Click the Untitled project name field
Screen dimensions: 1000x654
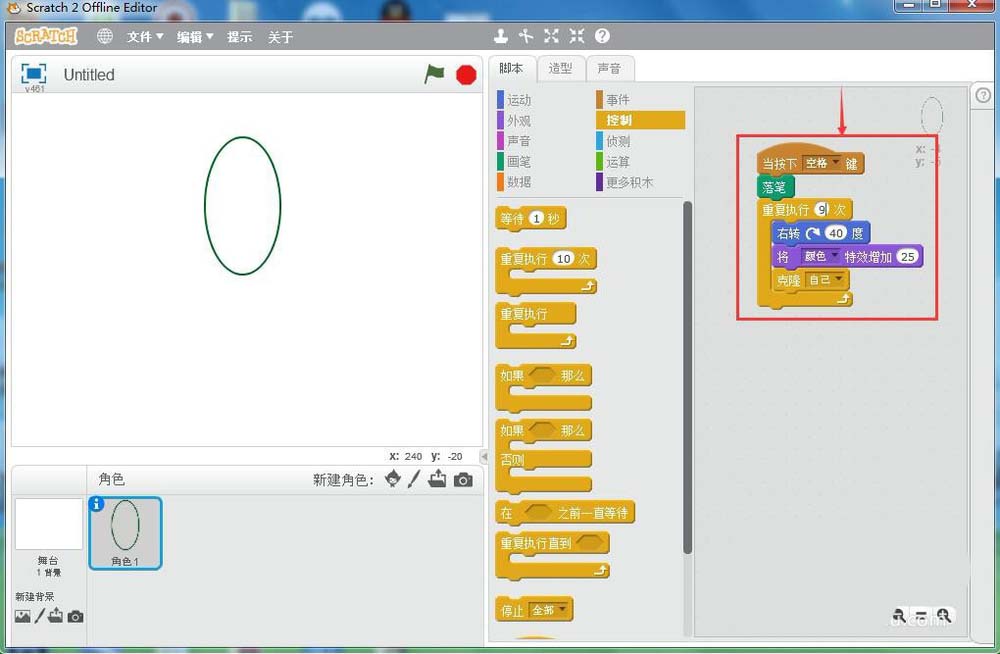click(89, 75)
